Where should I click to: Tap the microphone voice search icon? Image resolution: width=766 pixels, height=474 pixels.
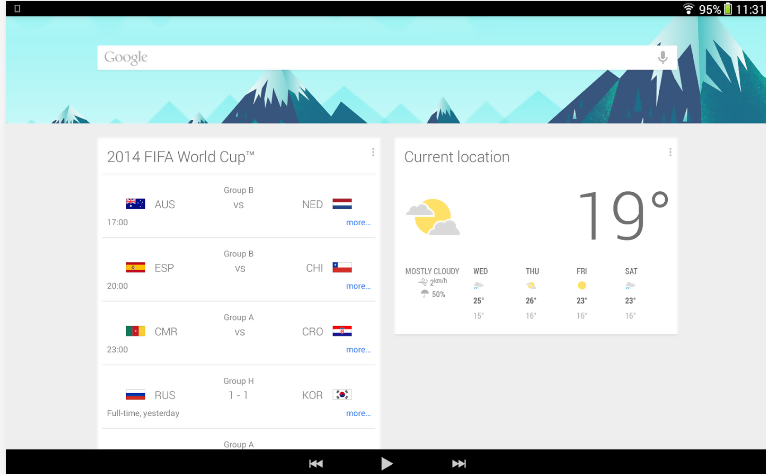coord(662,58)
